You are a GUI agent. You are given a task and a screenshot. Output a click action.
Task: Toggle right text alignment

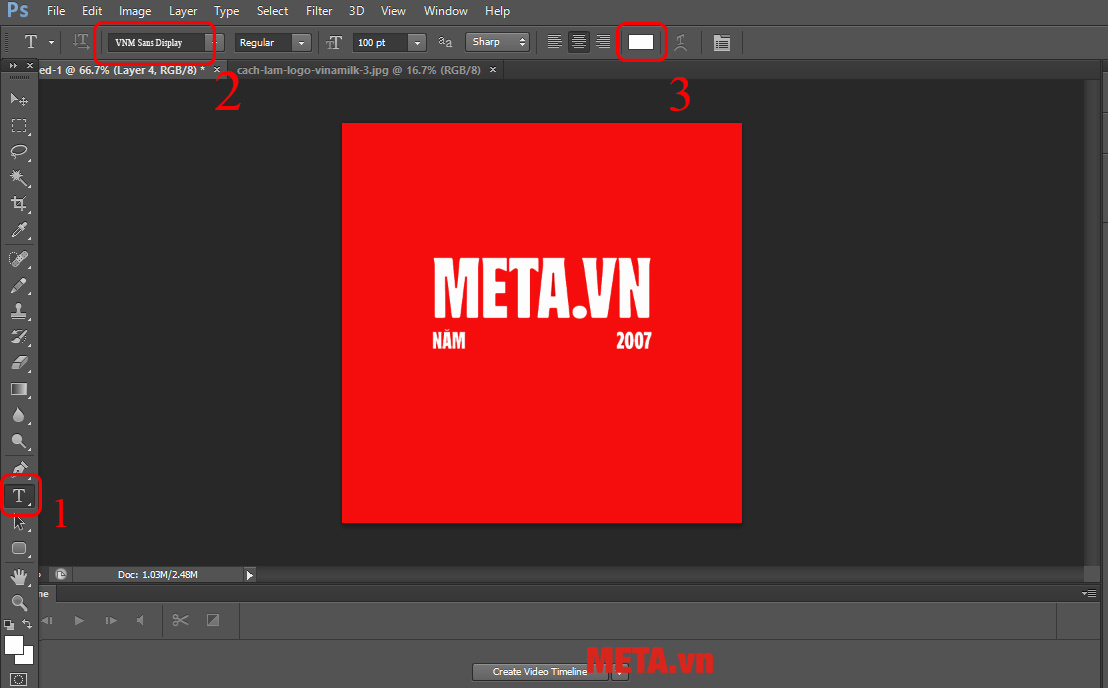pos(603,42)
